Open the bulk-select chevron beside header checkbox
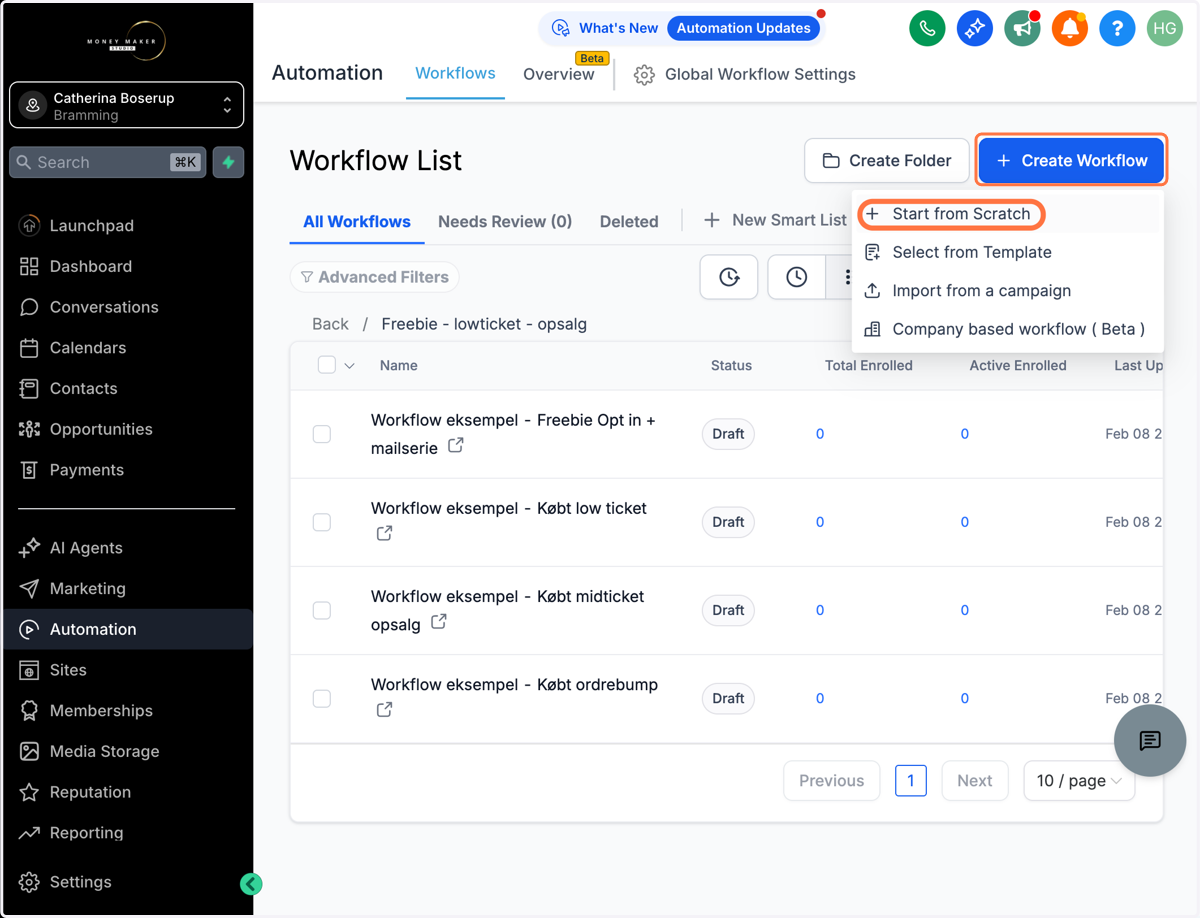The width and height of the screenshot is (1200, 918). [350, 366]
